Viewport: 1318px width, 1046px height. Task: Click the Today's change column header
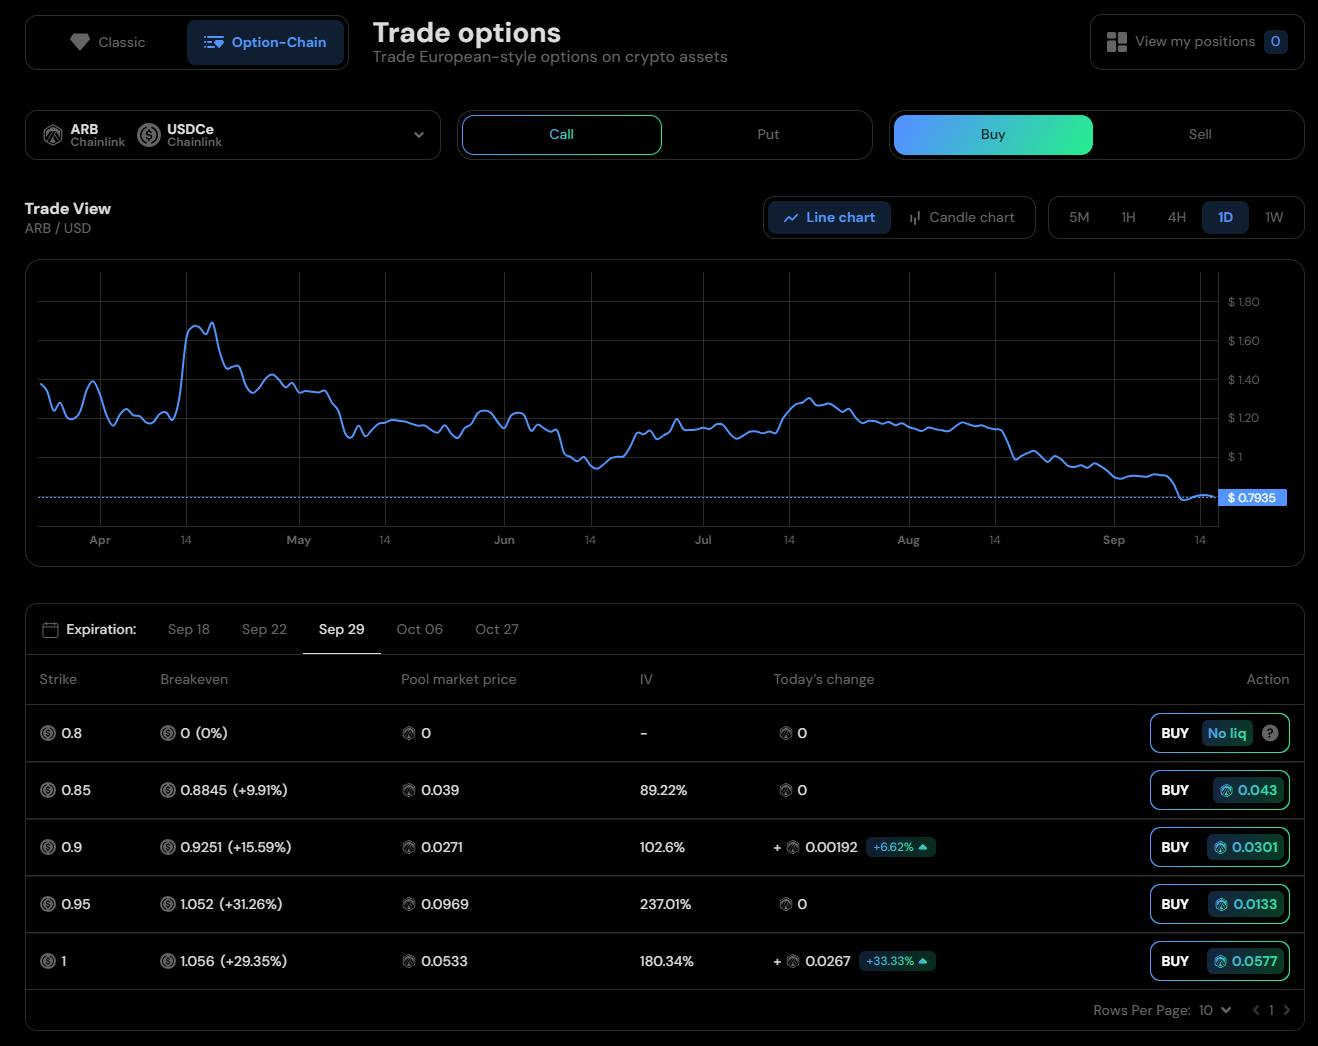pos(824,679)
